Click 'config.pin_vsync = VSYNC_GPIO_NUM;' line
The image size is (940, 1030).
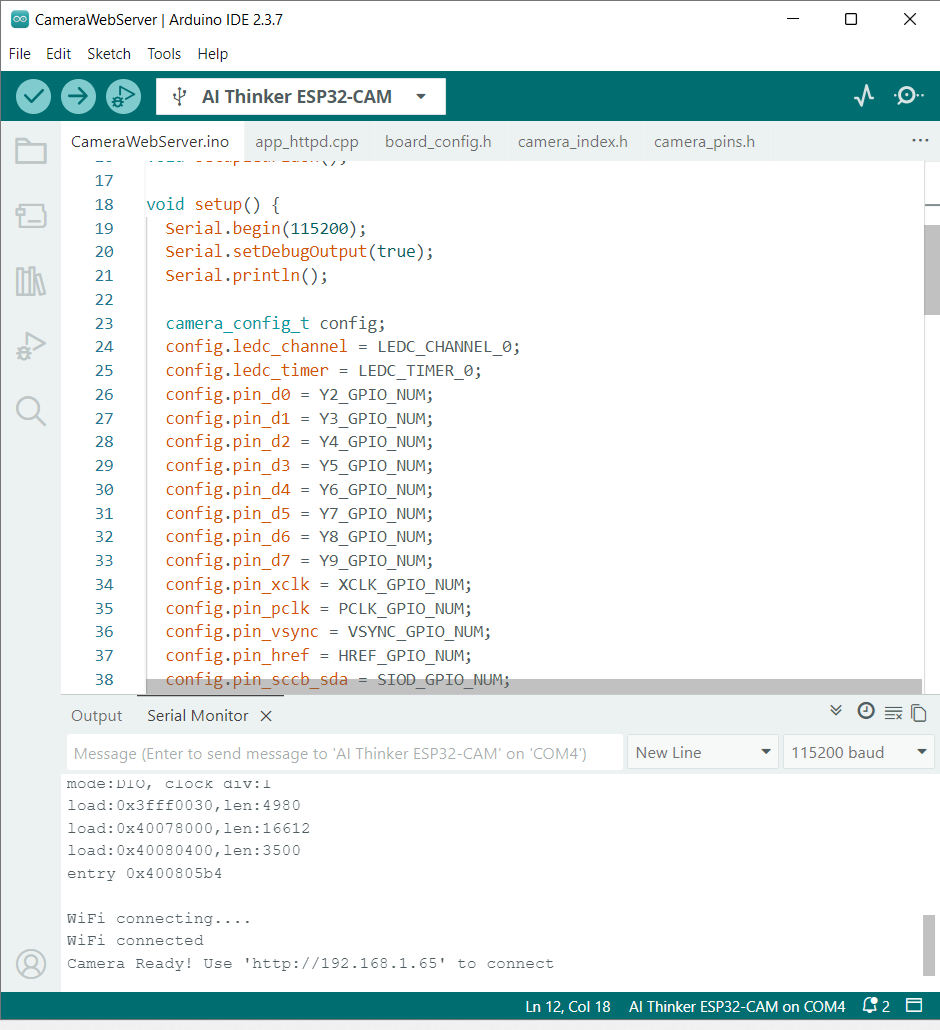[x=328, y=631]
